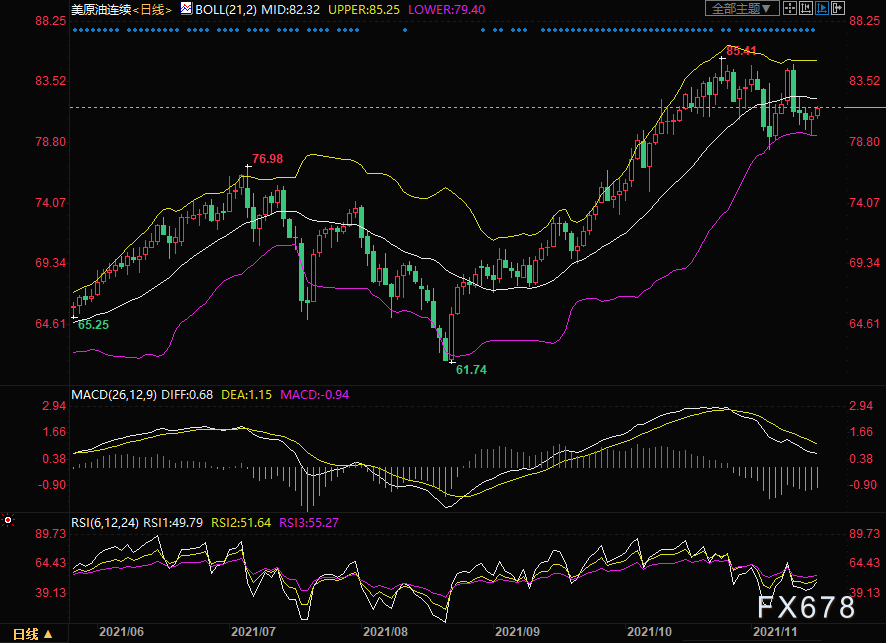
Task: Click the RSI1:49.79 value
Action: point(173,523)
